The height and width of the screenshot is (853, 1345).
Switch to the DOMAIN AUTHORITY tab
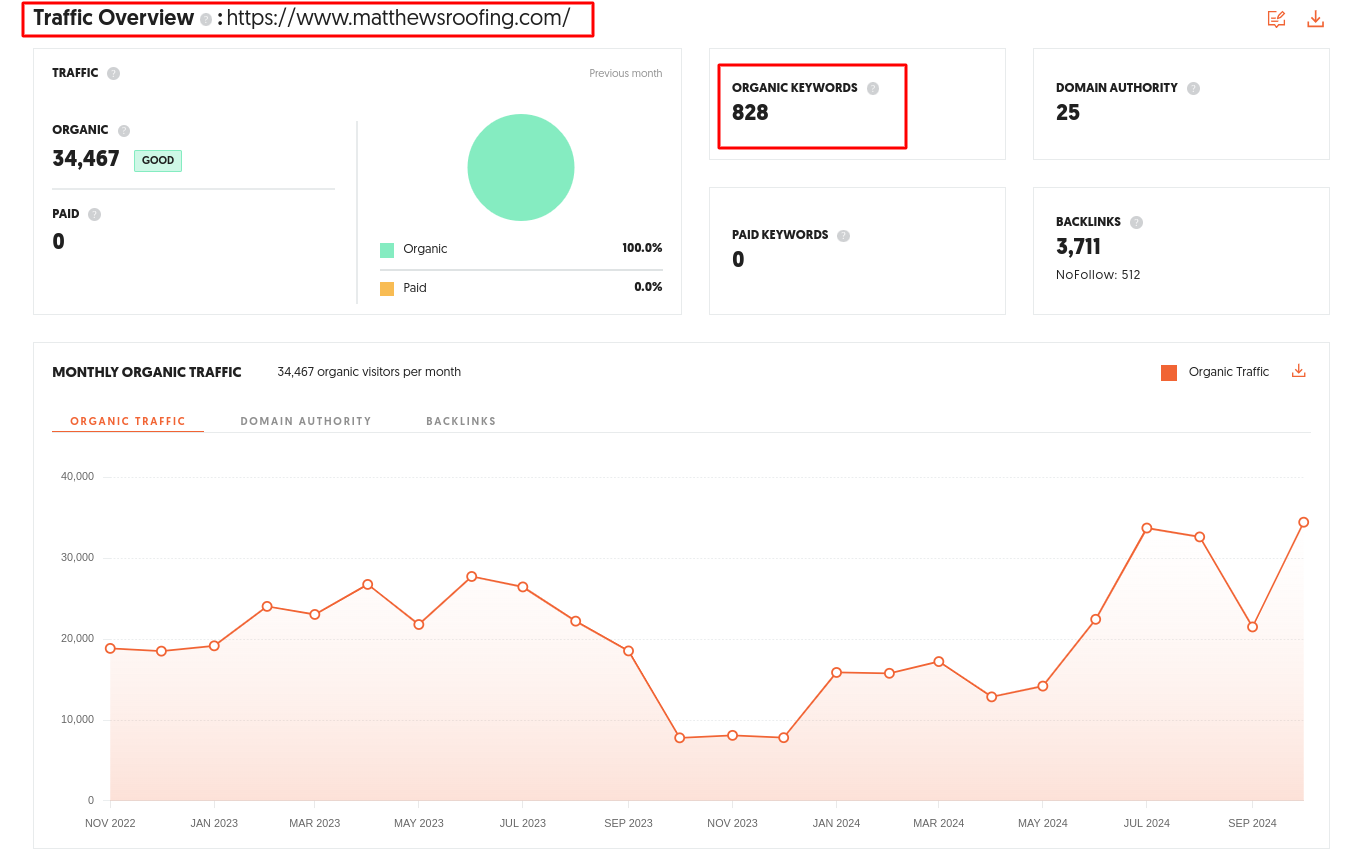(306, 421)
